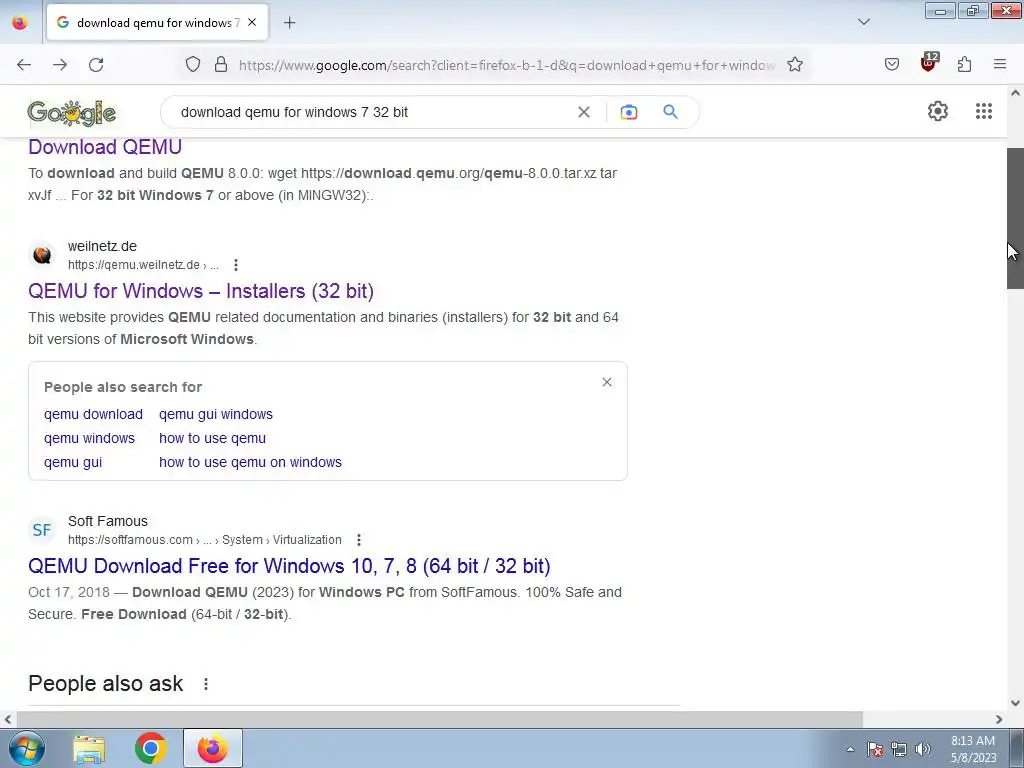Screen dimensions: 1024x768
Task: Click the Firefox view icon
Action: [20, 23]
